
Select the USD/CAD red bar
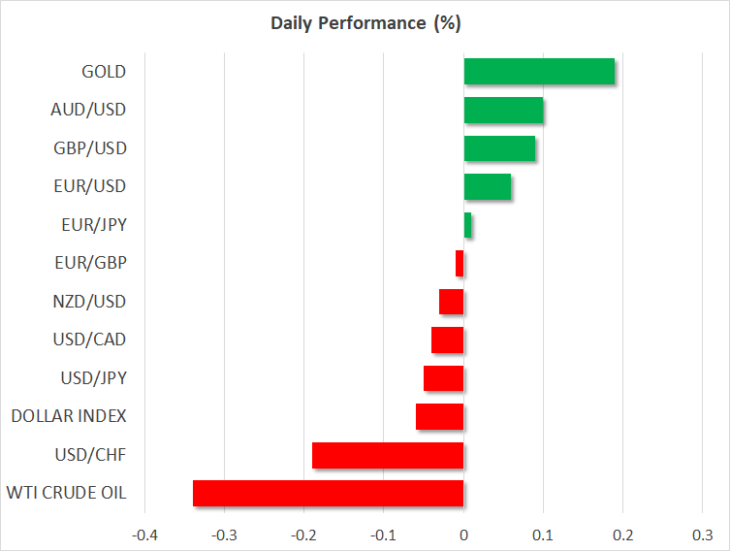coord(447,340)
